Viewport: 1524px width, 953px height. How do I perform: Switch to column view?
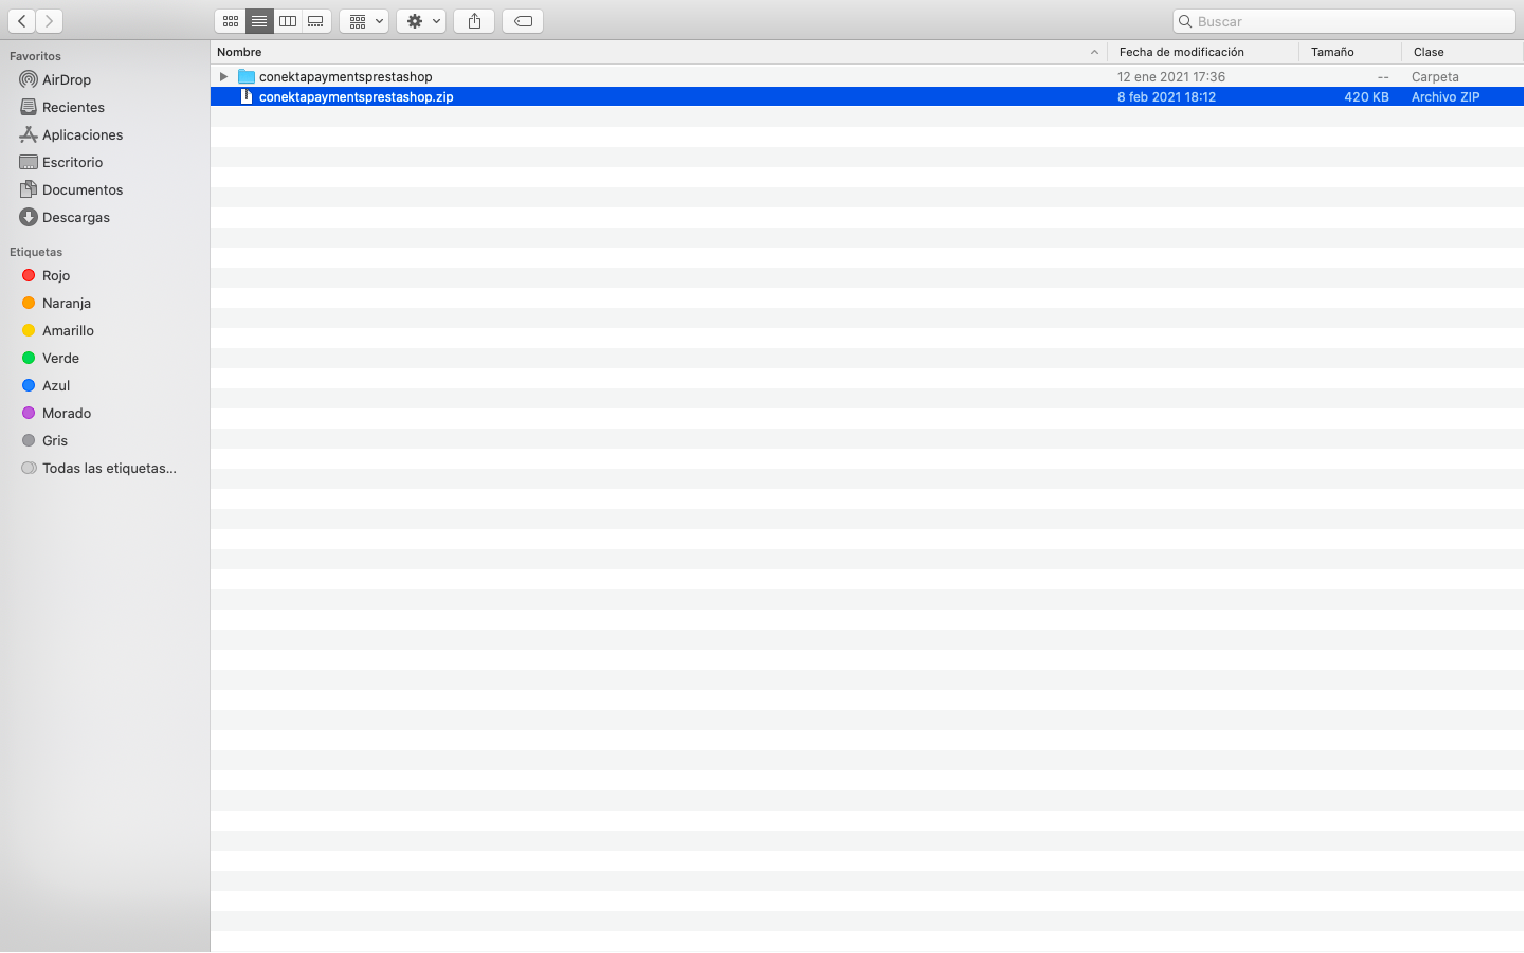tap(287, 21)
